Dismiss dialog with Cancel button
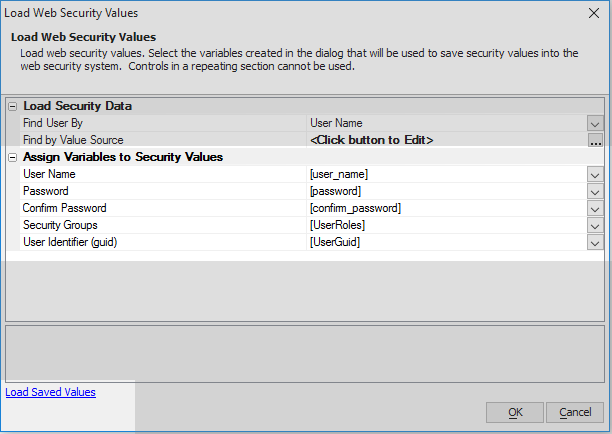Viewport: 612px width, 434px height. pyautogui.click(x=575, y=412)
